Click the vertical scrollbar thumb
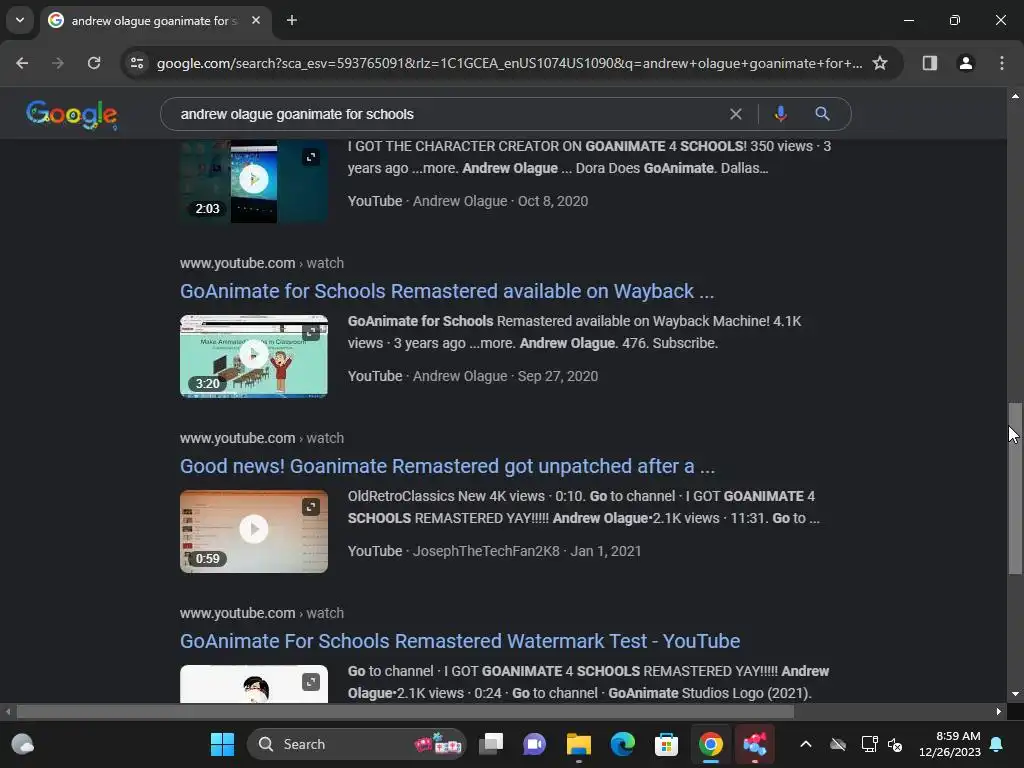The width and height of the screenshot is (1024, 768). tap(1015, 488)
